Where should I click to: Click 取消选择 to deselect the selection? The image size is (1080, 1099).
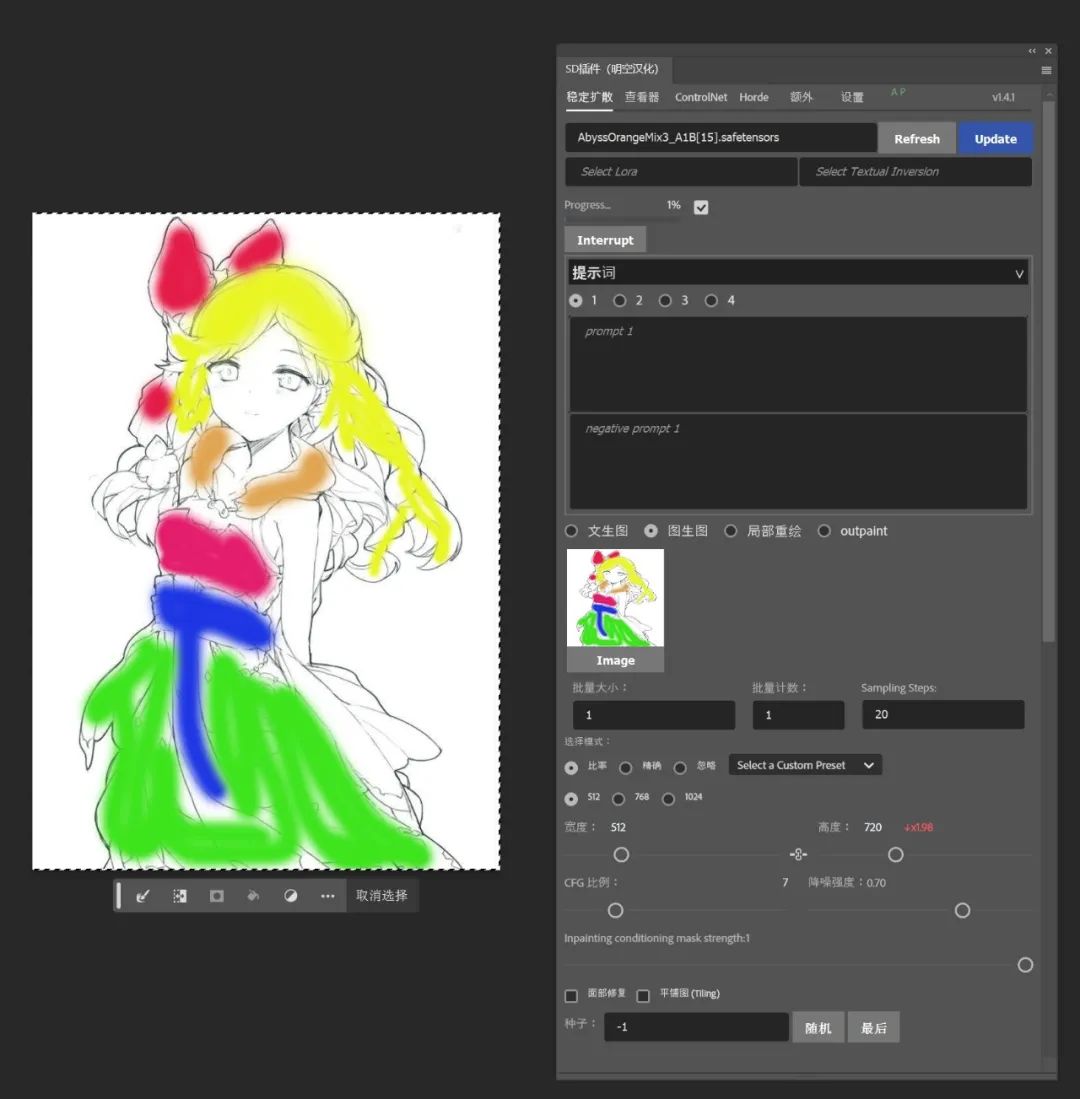(x=382, y=896)
